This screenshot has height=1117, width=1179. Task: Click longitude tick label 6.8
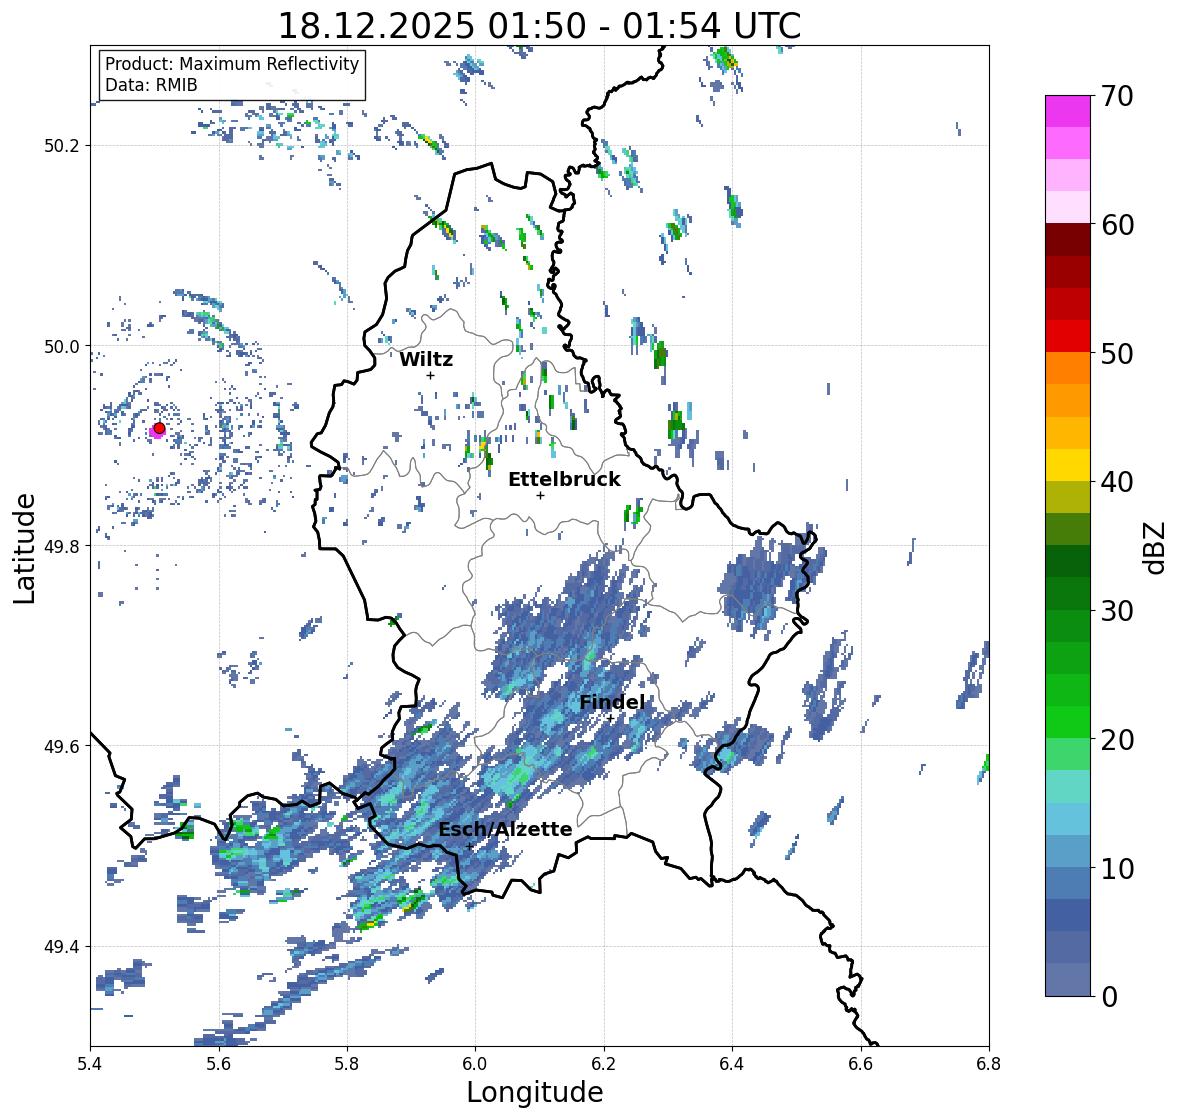[989, 1063]
